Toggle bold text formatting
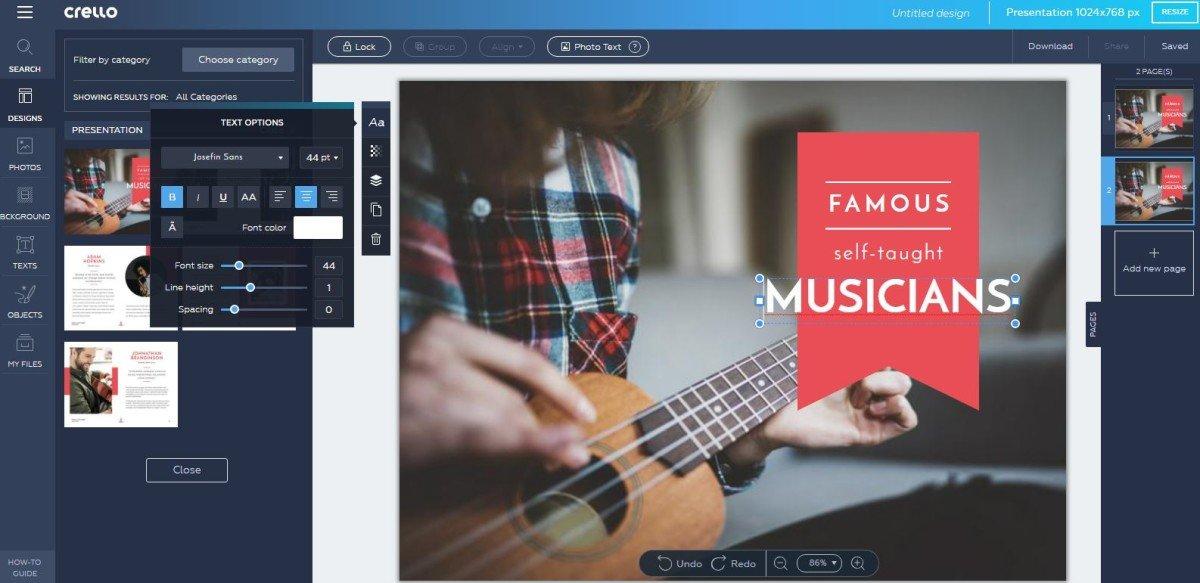The height and width of the screenshot is (583, 1200). [172, 197]
